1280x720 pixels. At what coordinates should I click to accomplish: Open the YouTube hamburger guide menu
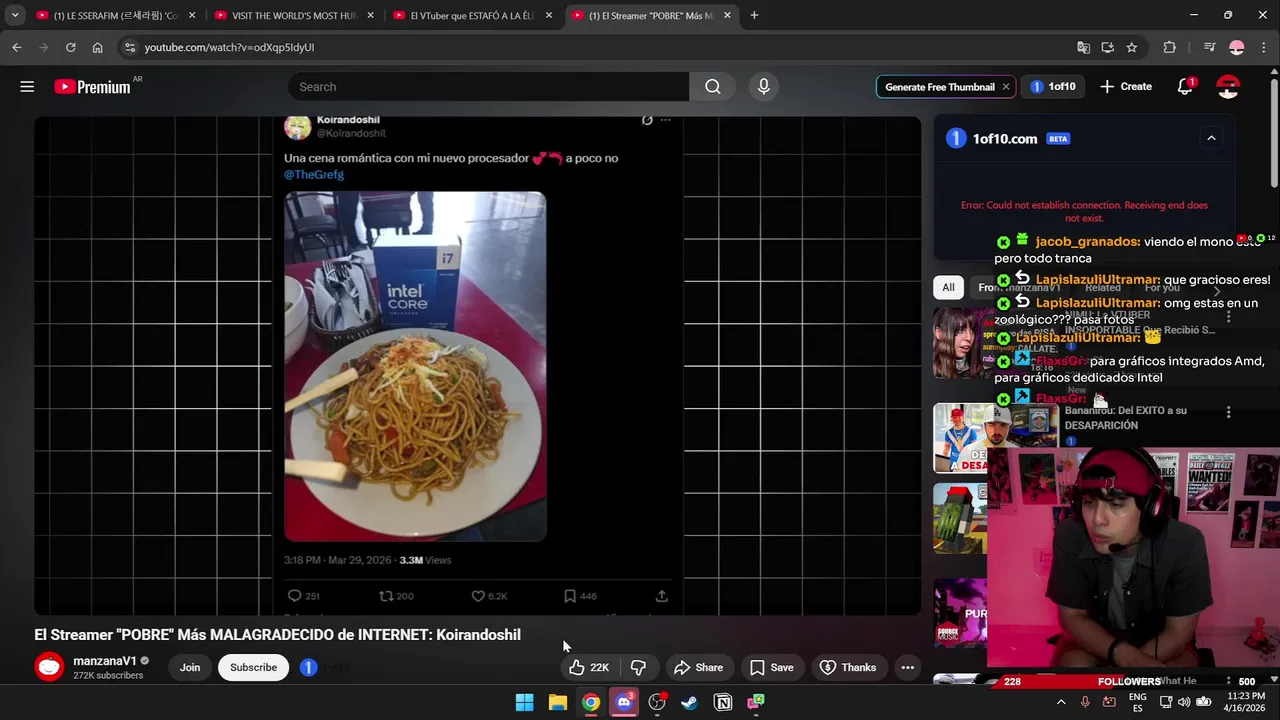(27, 87)
